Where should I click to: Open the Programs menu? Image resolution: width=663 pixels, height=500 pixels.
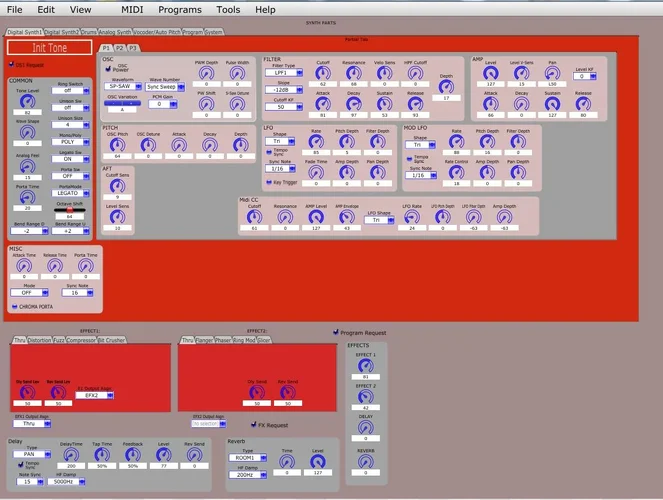pos(179,9)
